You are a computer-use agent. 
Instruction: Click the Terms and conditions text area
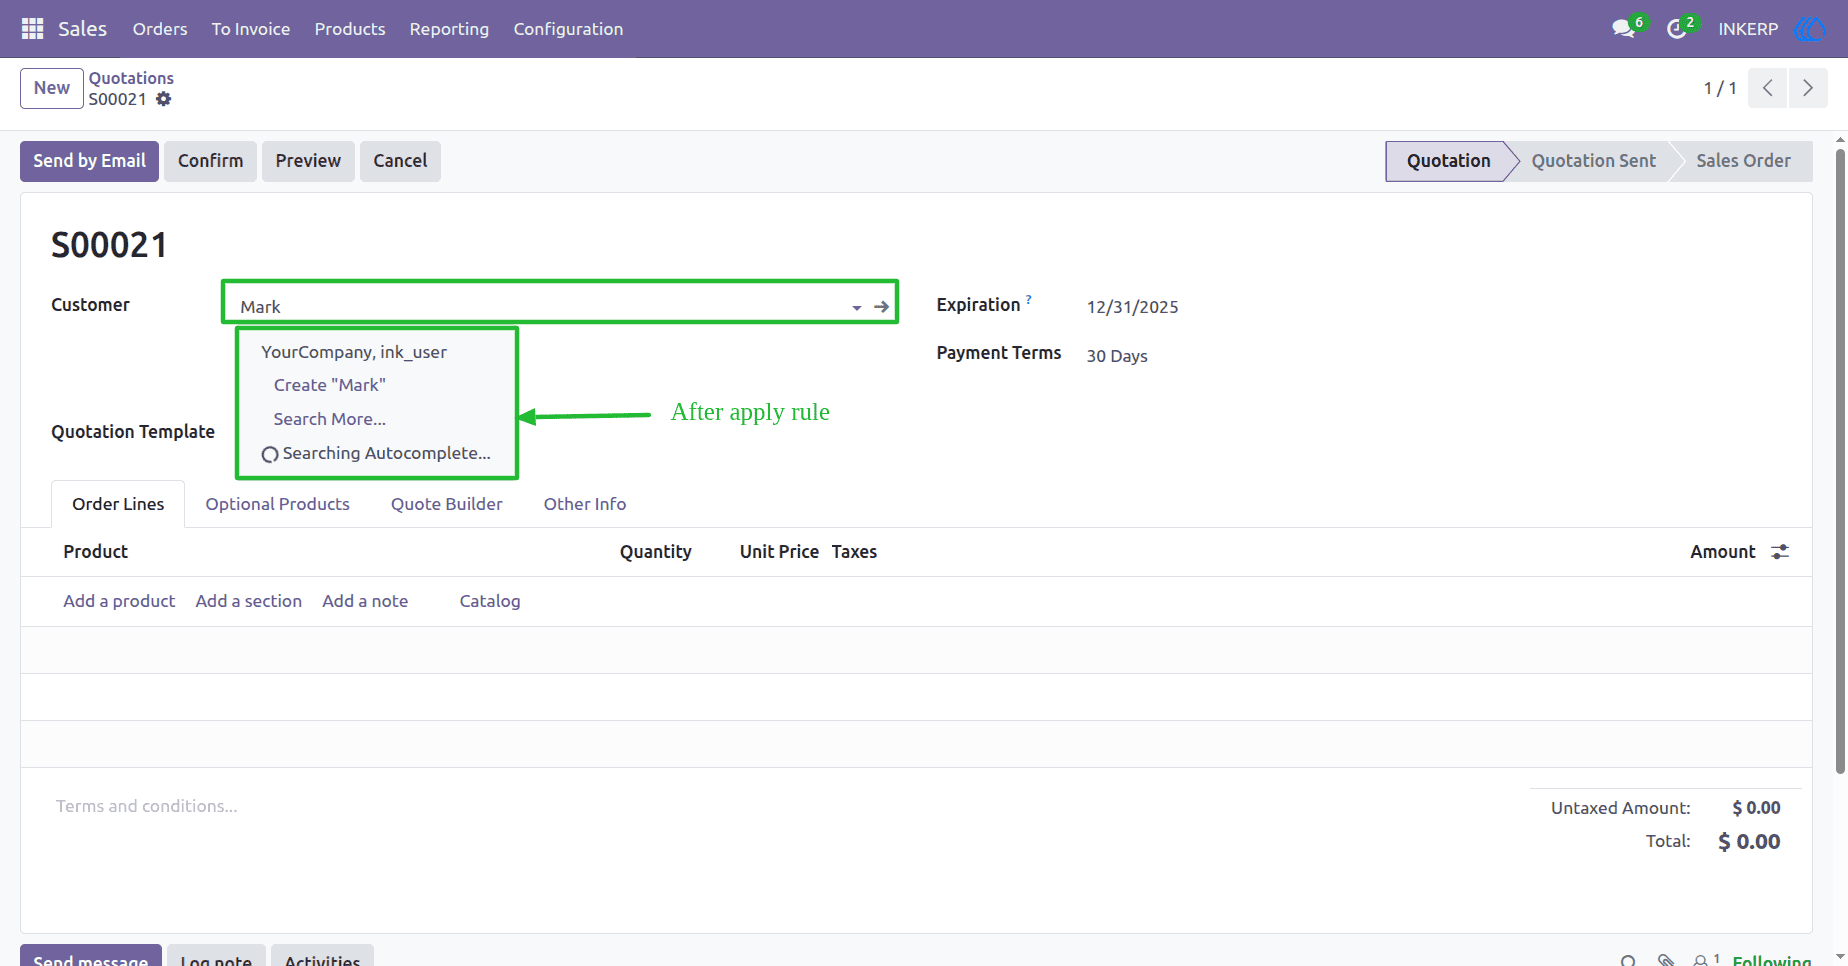[x=146, y=806]
